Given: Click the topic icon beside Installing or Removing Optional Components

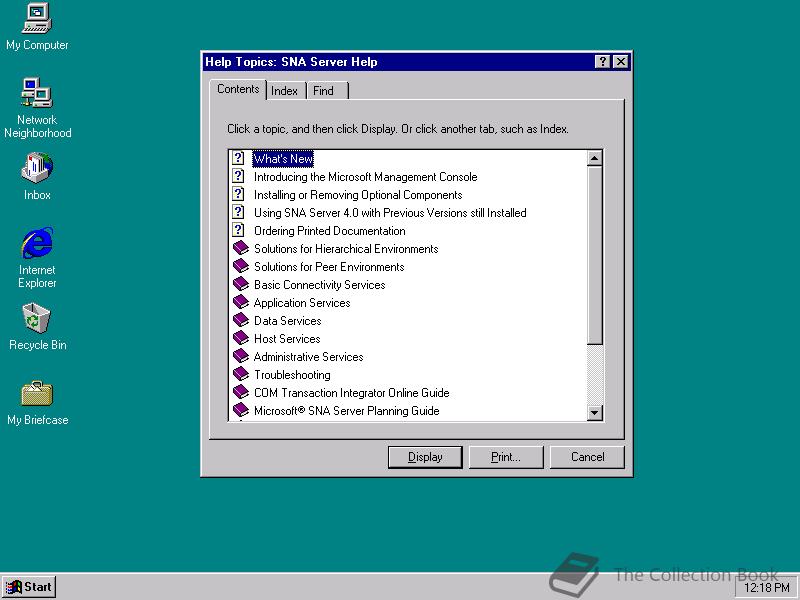Looking at the screenshot, I should [x=238, y=194].
